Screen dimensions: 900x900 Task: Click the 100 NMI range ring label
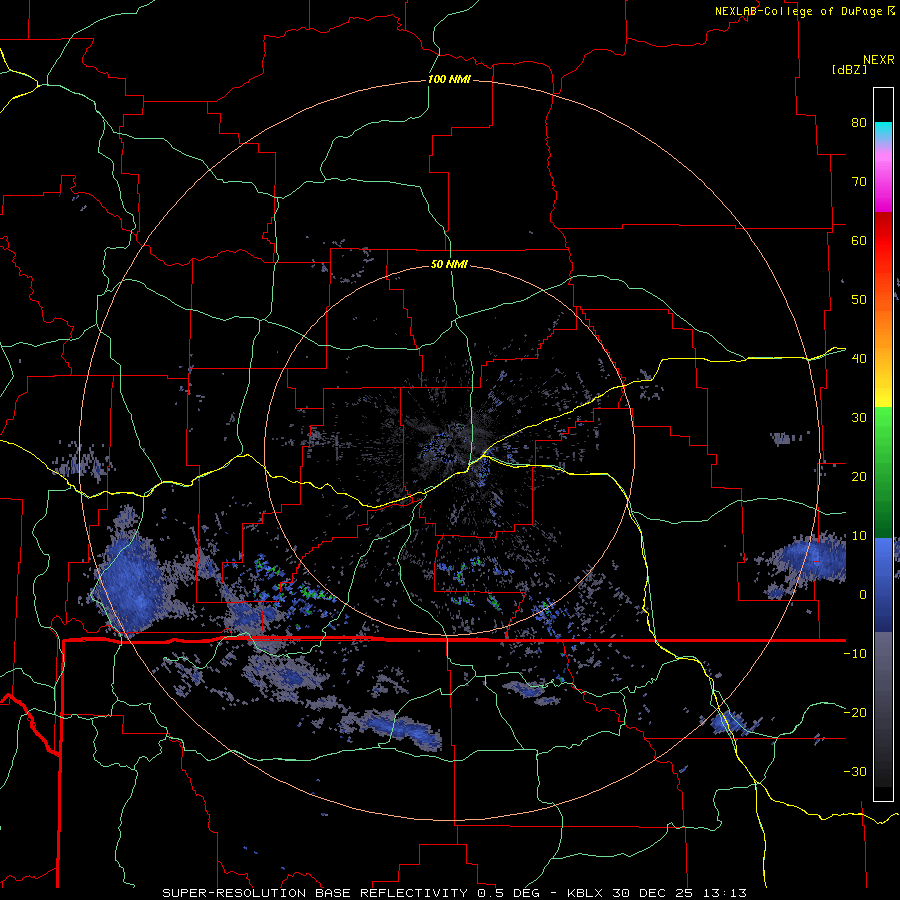[449, 79]
